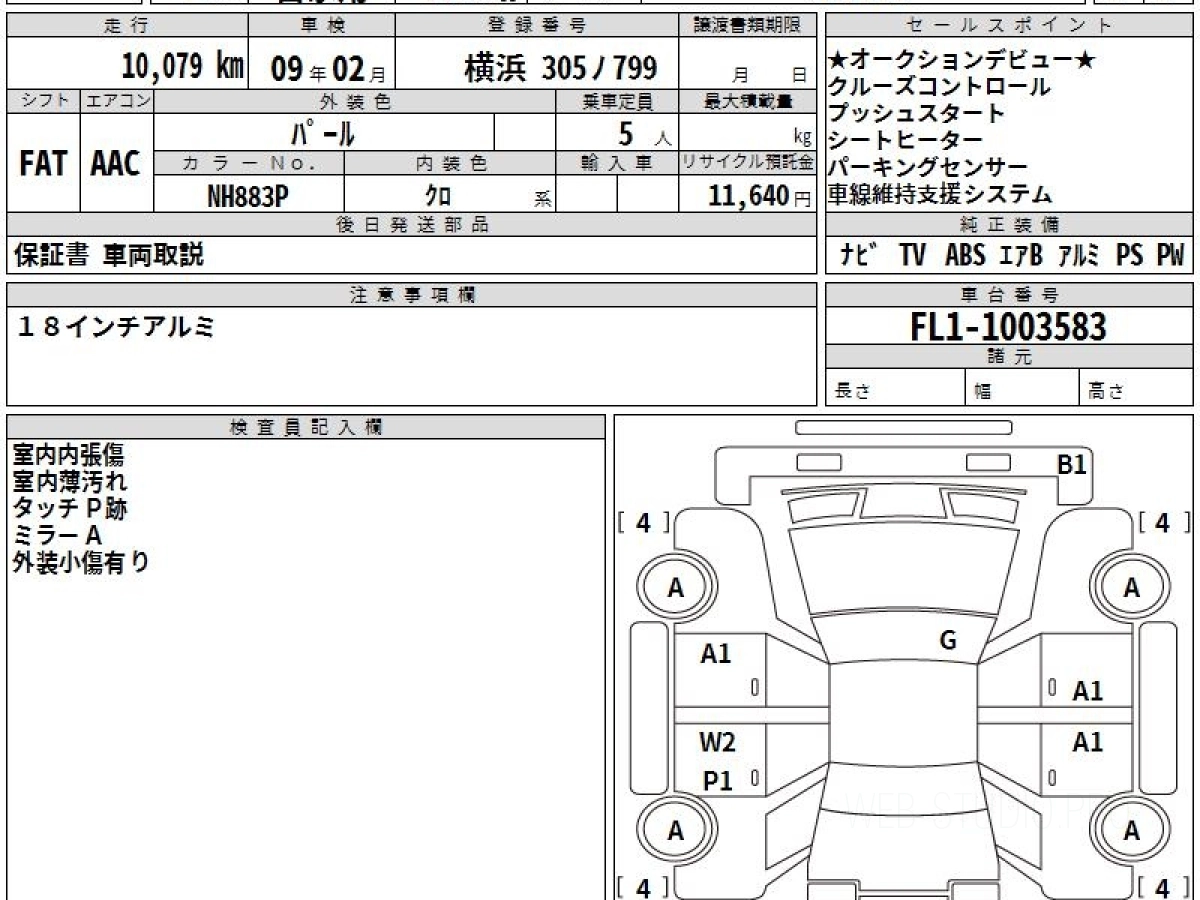Click the 乗車定員 header
1200x900 pixels.
pyautogui.click(x=617, y=101)
